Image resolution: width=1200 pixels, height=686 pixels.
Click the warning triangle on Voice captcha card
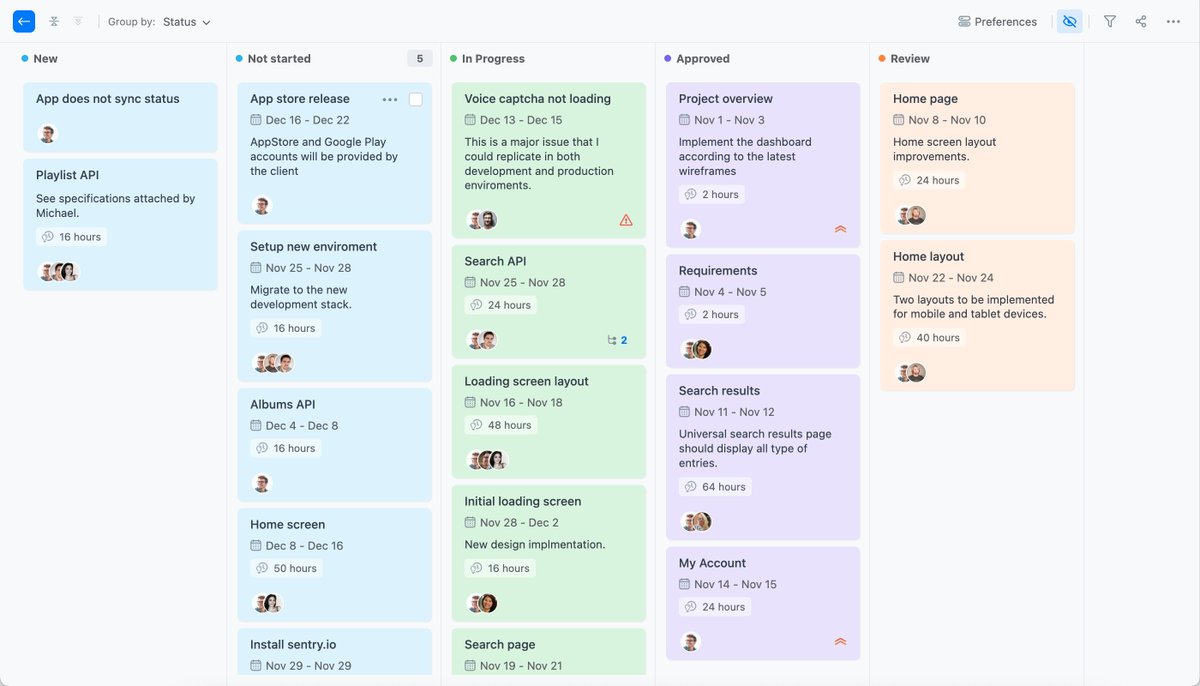(x=626, y=220)
